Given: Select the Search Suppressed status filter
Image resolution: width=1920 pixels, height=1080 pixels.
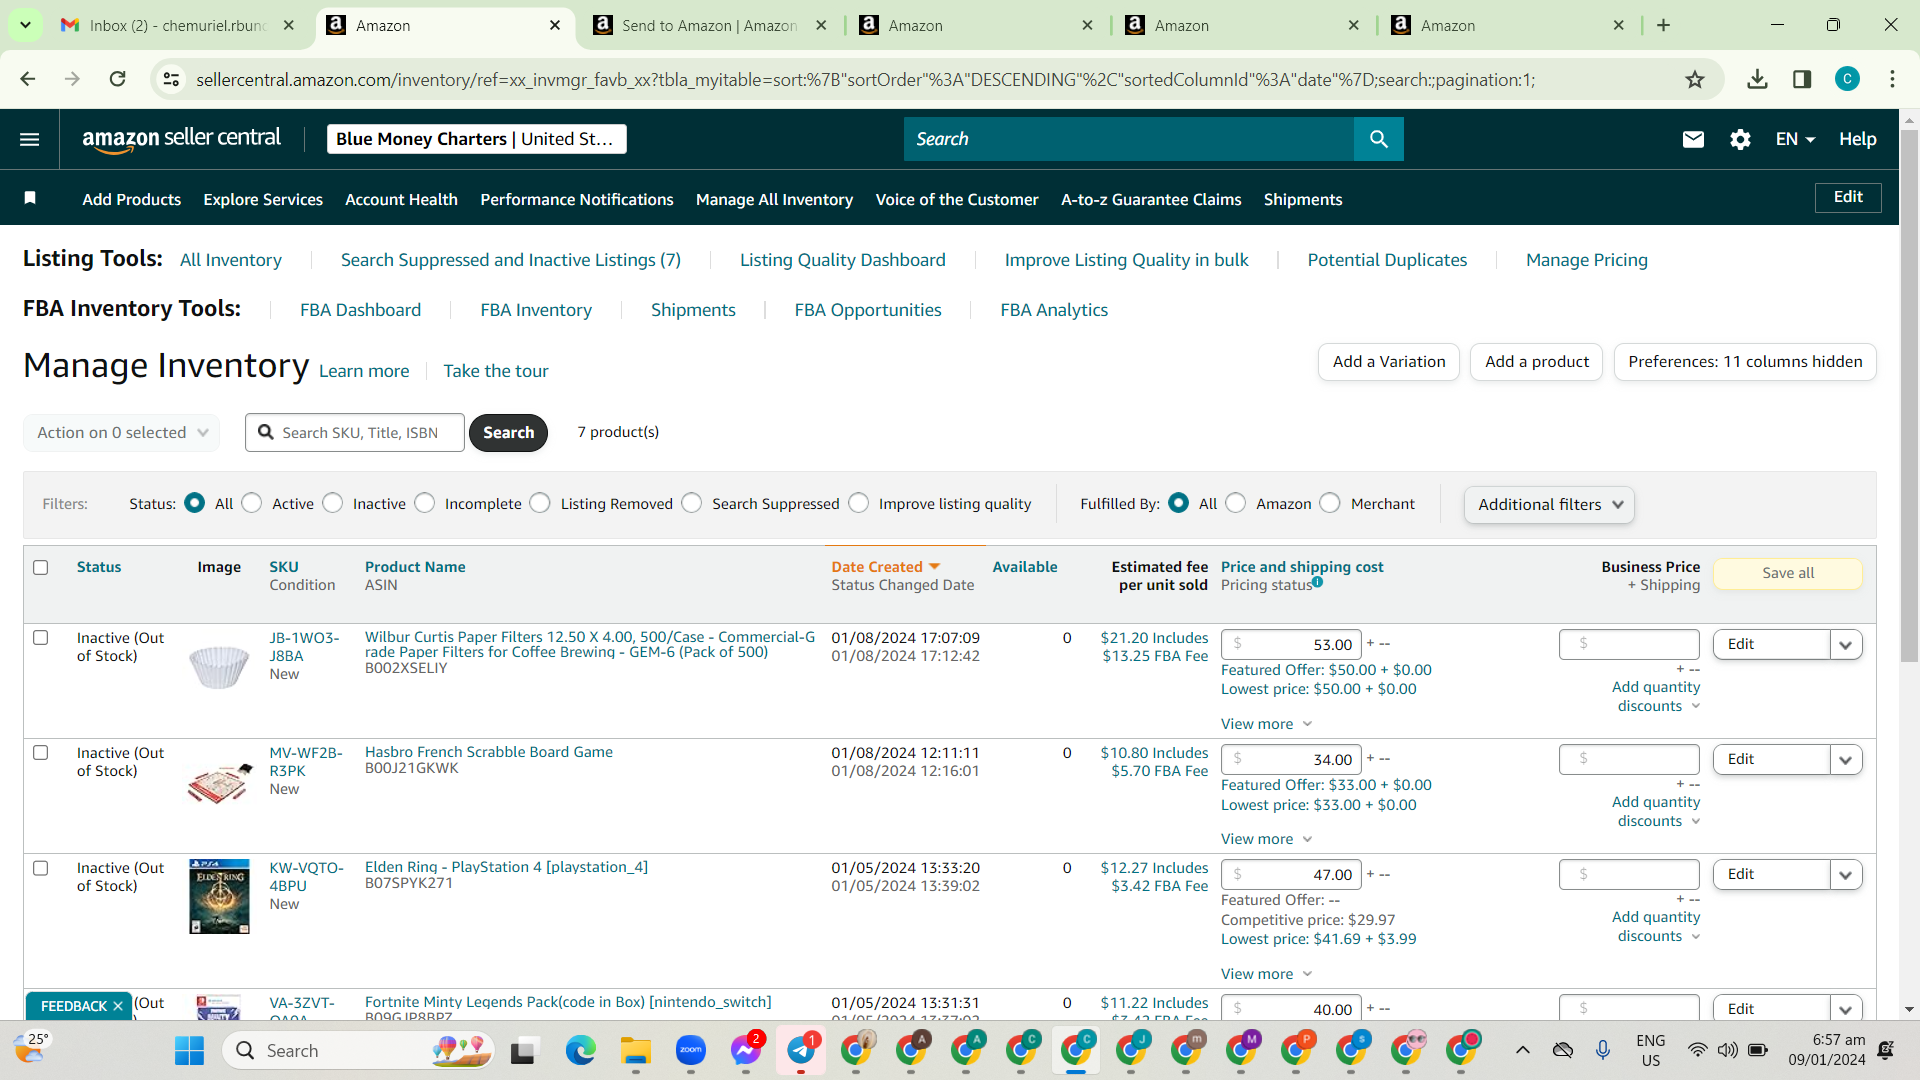Looking at the screenshot, I should point(692,503).
